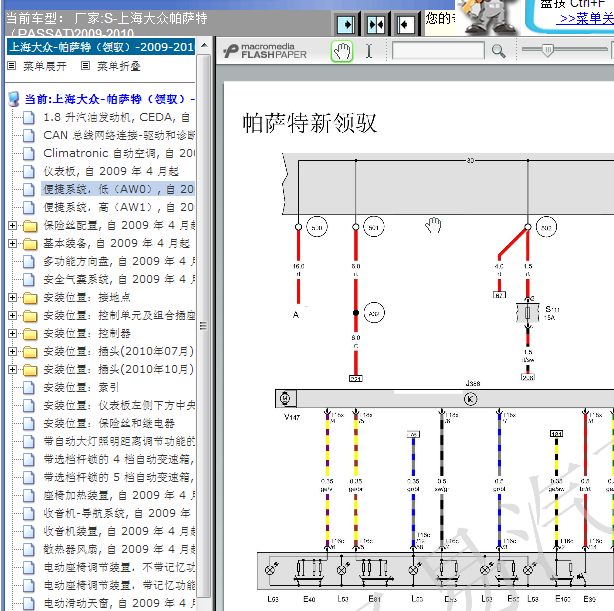This screenshot has height=611, width=614.
Task: Click the K symbol on J388 bar
Action: coord(470,399)
